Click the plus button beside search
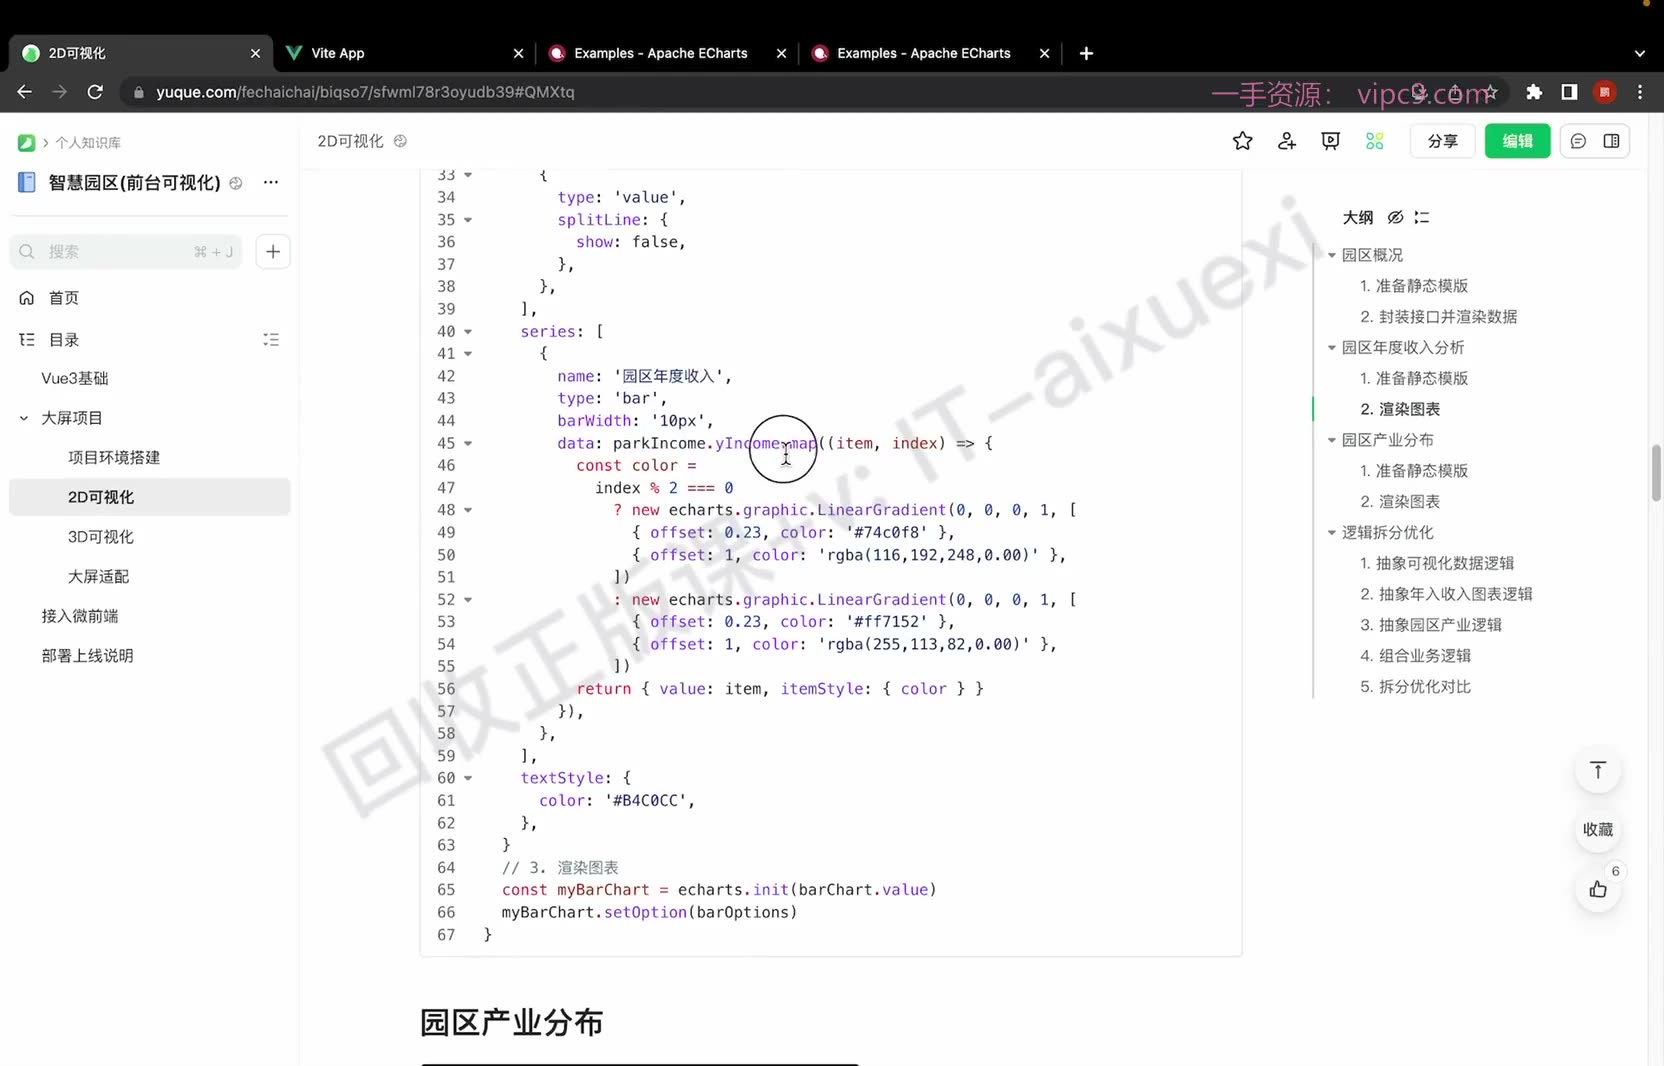The image size is (1664, 1066). (273, 252)
